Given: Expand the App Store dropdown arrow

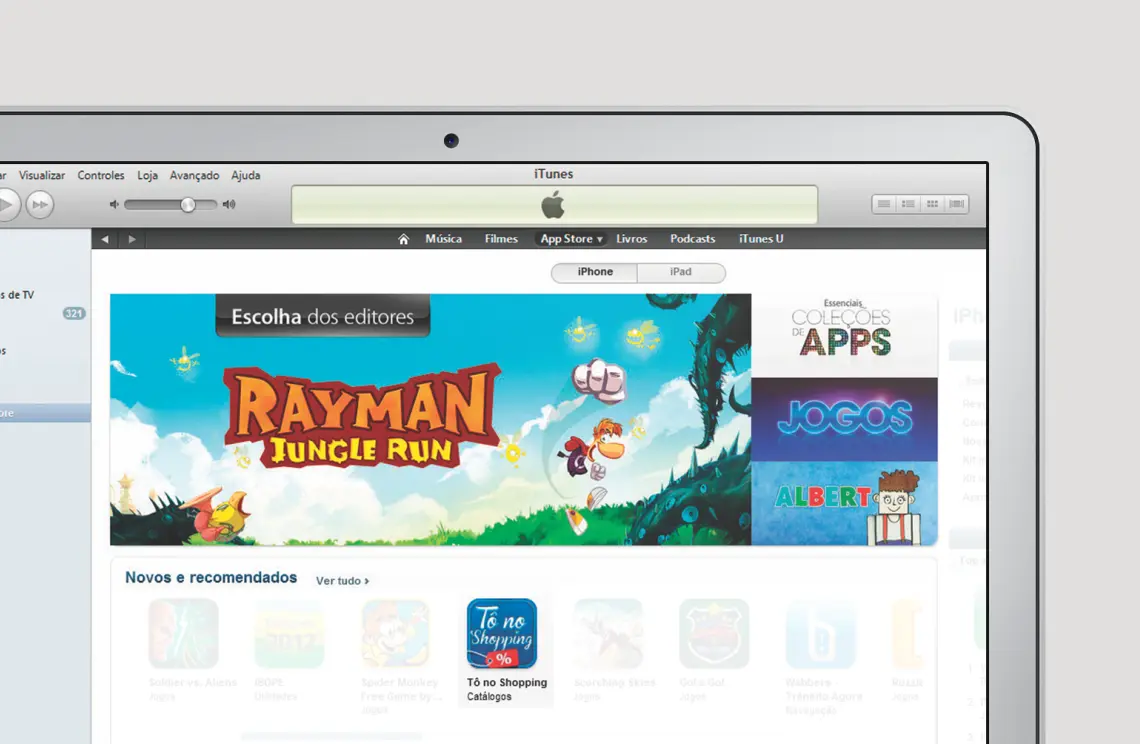Looking at the screenshot, I should 600,239.
